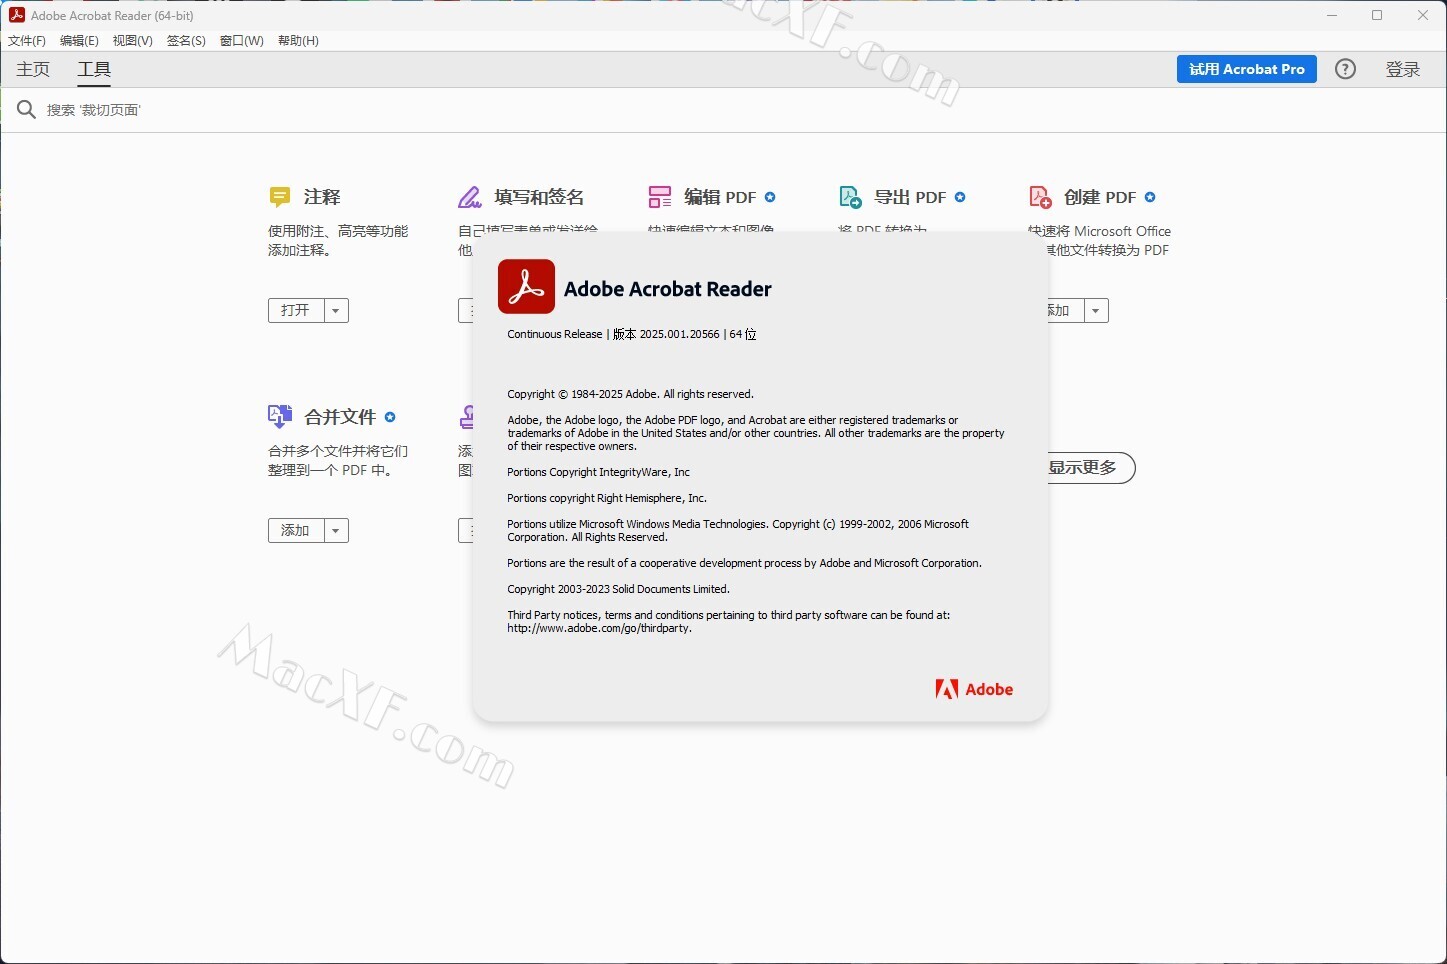The height and width of the screenshot is (964, 1447).
Task: Minimize the Acrobat Reader window
Action: click(1332, 15)
